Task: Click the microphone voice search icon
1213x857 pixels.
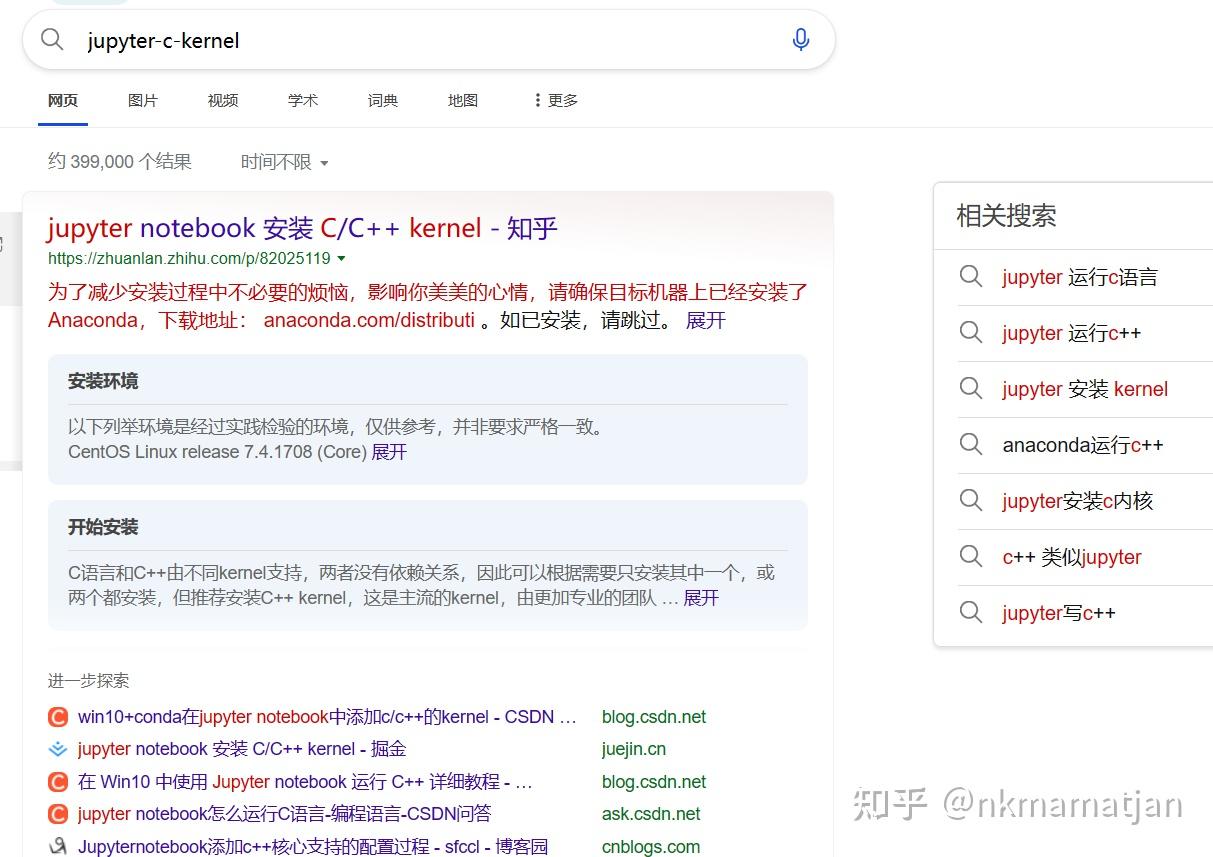Action: [x=800, y=38]
